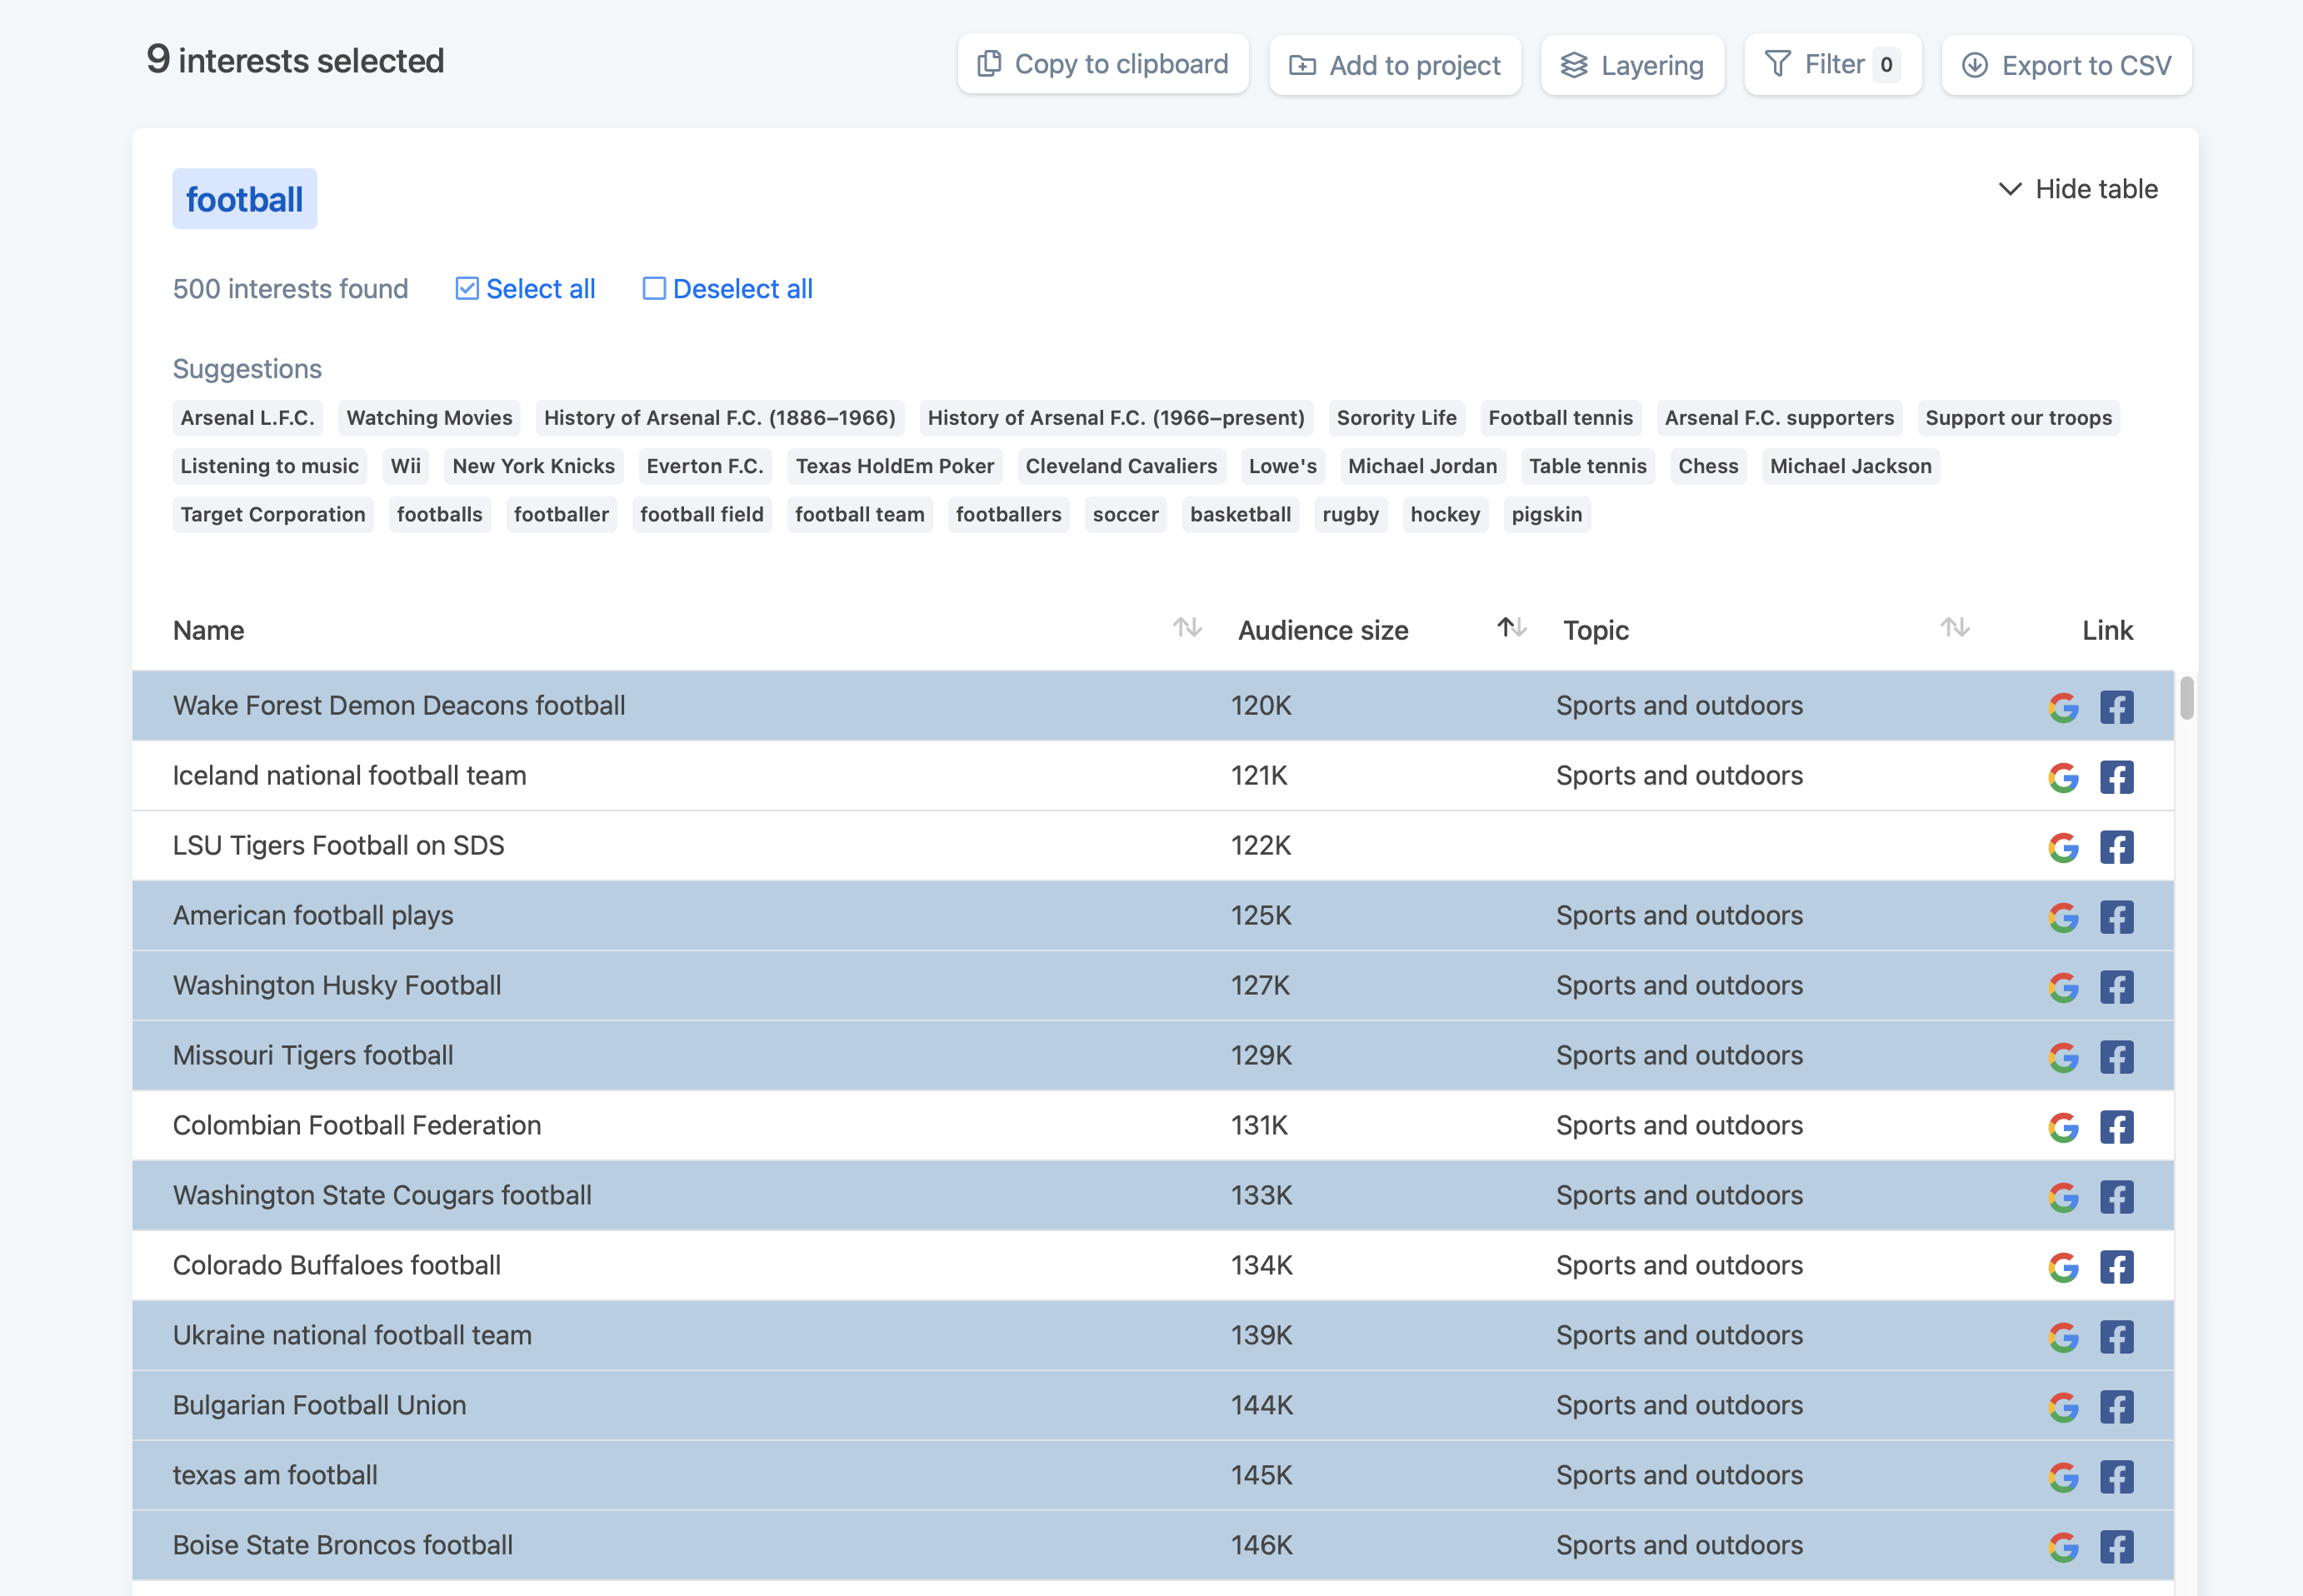Pick the basketball suggestion chip
The width and height of the screenshot is (2303, 1596).
[x=1240, y=515]
